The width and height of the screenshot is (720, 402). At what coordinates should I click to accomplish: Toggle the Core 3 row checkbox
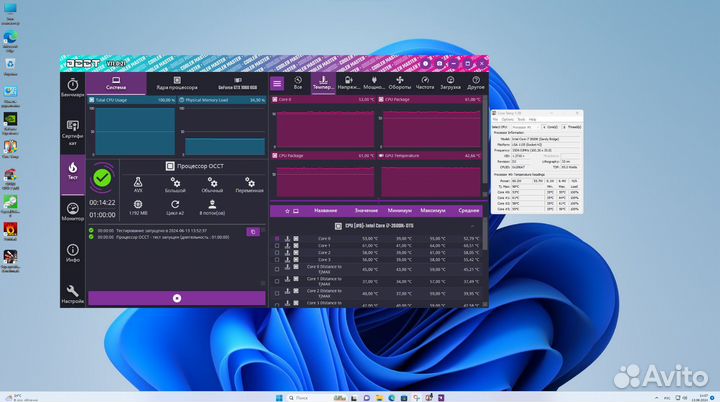coord(277,260)
